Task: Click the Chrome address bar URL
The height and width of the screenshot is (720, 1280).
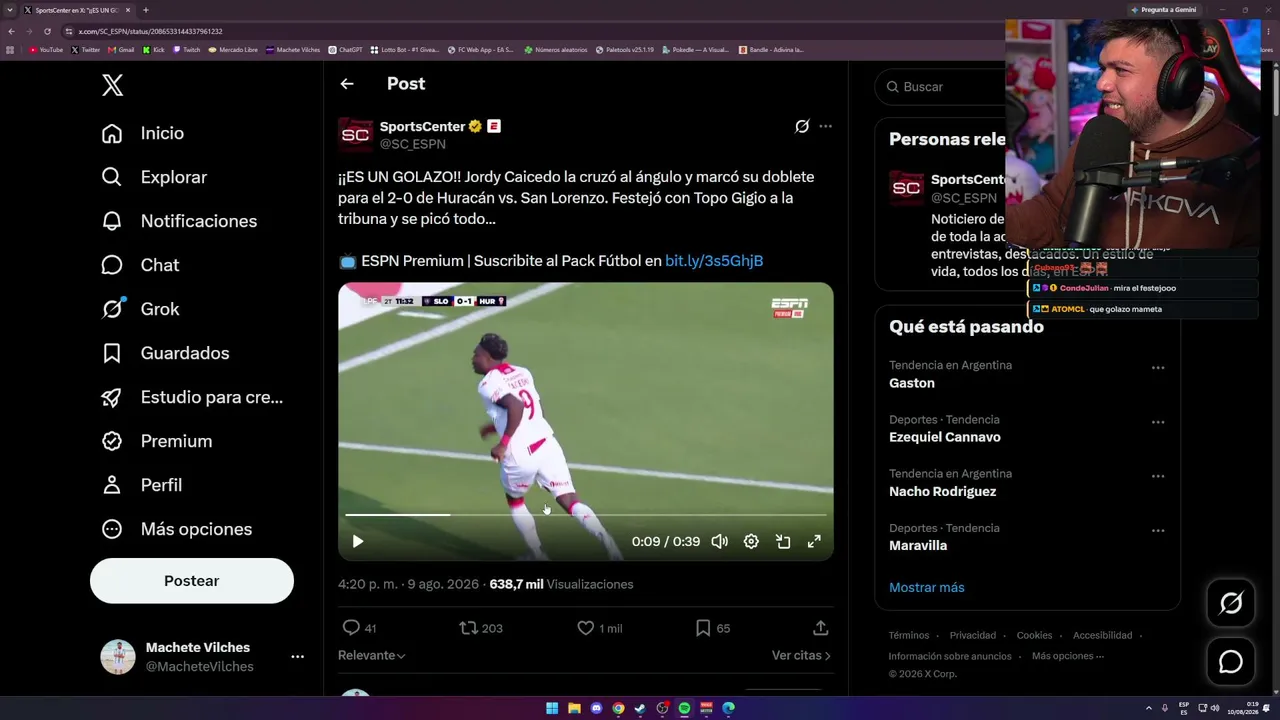Action: coord(151,31)
